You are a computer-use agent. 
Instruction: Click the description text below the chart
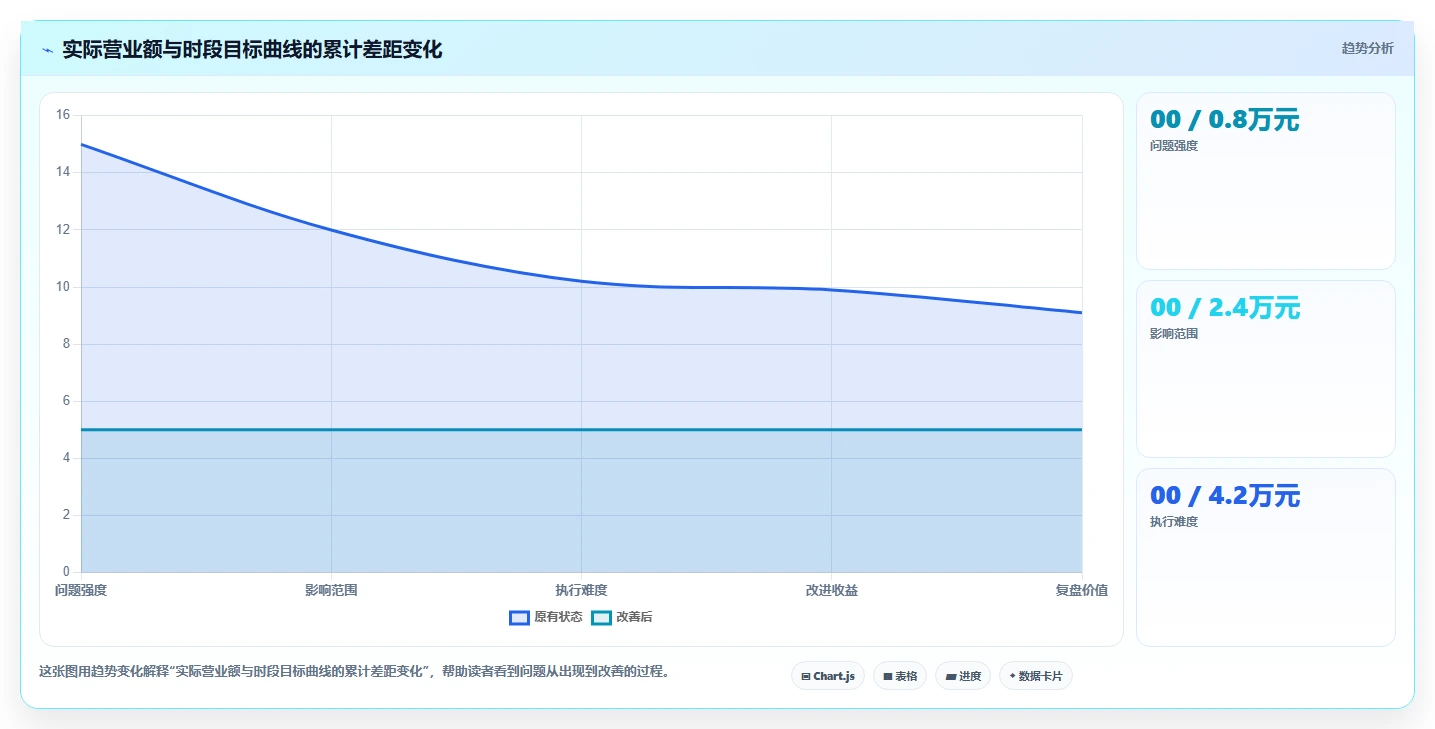354,671
